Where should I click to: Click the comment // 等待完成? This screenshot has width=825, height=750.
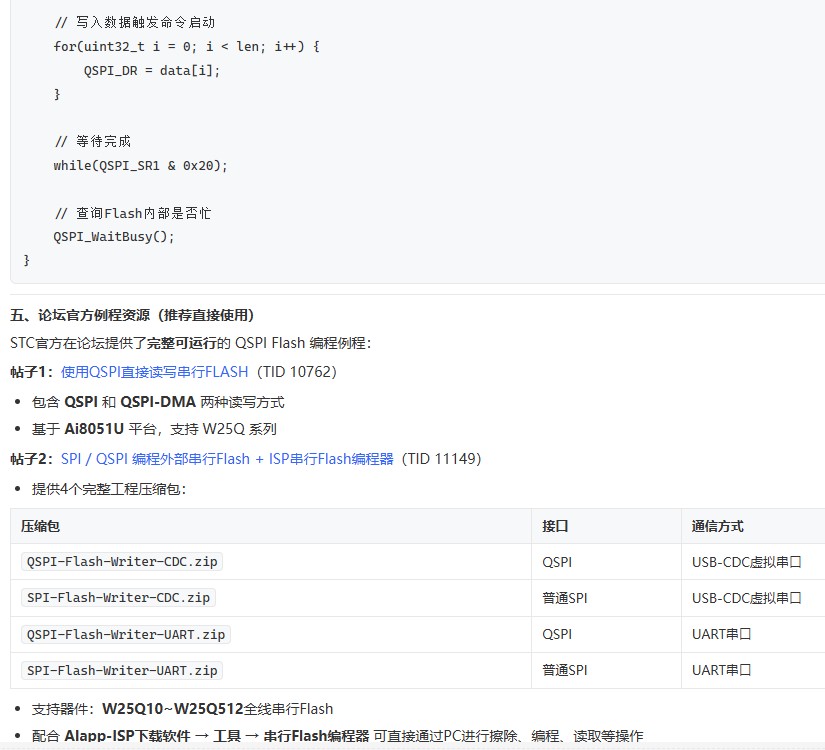(93, 141)
